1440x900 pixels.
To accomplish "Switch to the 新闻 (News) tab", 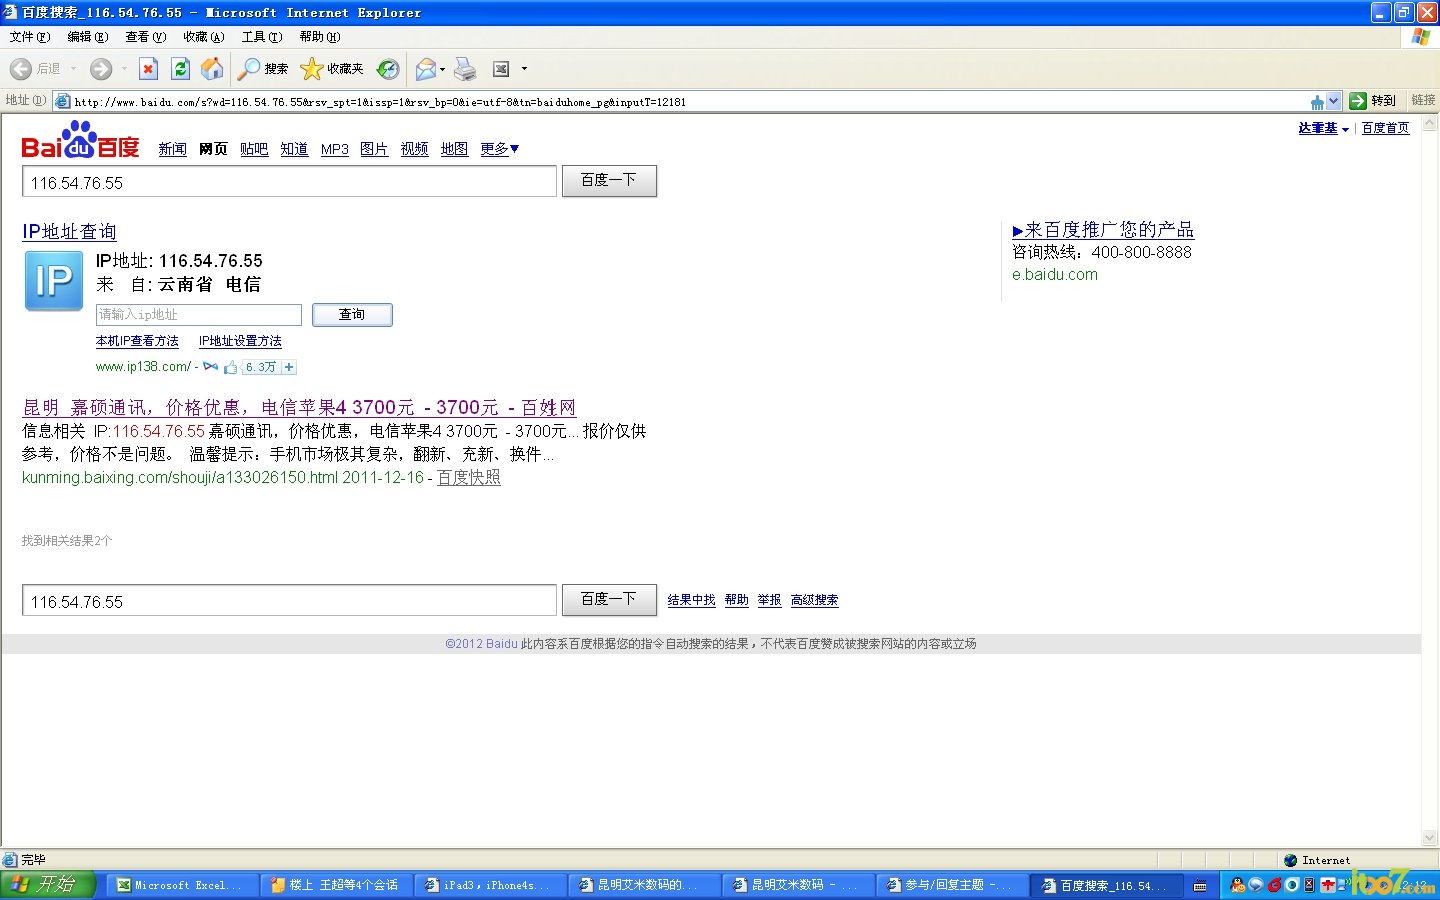I will click(173, 149).
